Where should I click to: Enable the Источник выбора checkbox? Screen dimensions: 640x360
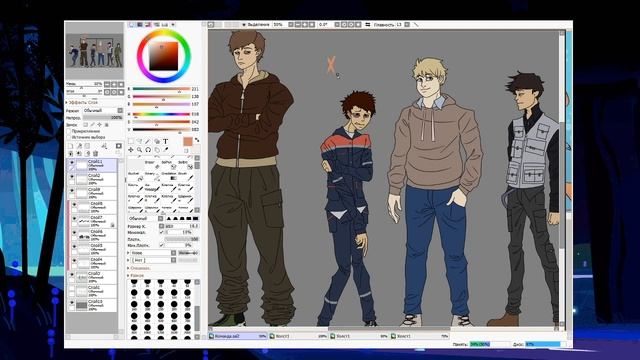[x=69, y=137]
